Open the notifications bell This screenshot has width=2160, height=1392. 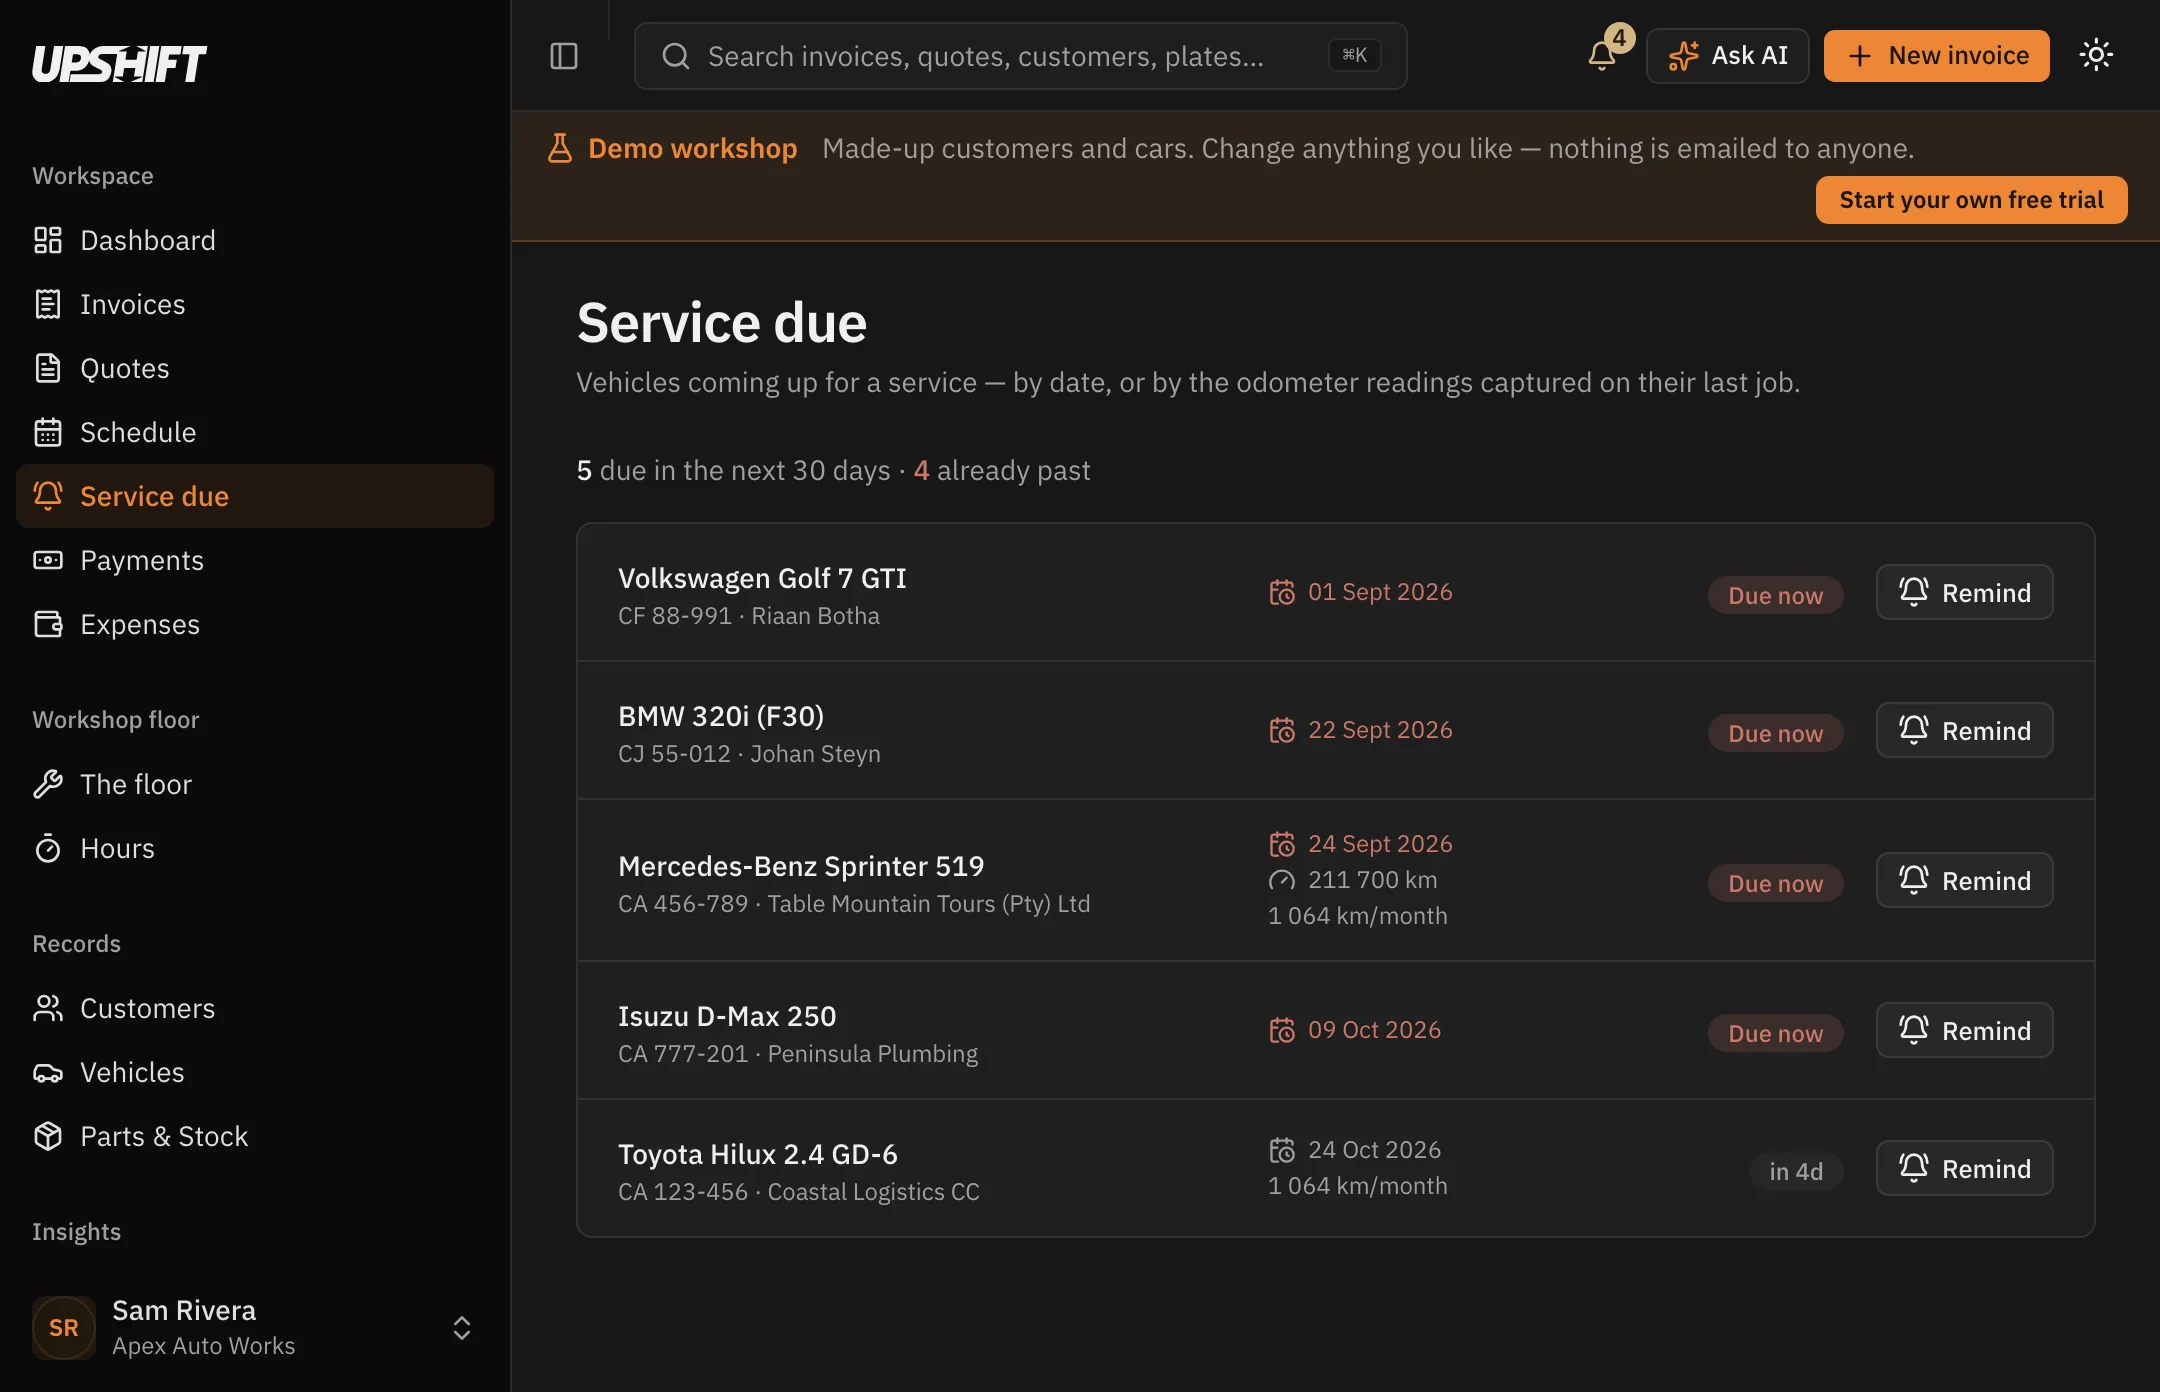pyautogui.click(x=1602, y=56)
